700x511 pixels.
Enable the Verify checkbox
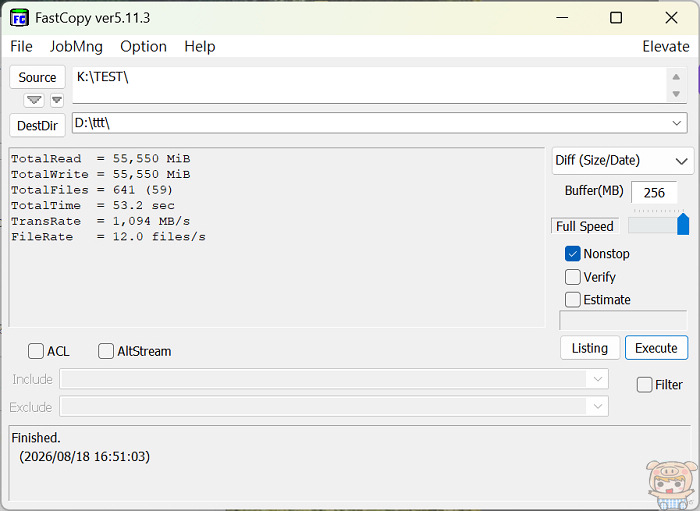[x=573, y=277]
